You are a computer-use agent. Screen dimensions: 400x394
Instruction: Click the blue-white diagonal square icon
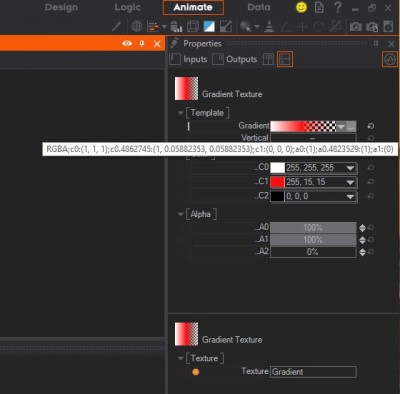(209, 26)
